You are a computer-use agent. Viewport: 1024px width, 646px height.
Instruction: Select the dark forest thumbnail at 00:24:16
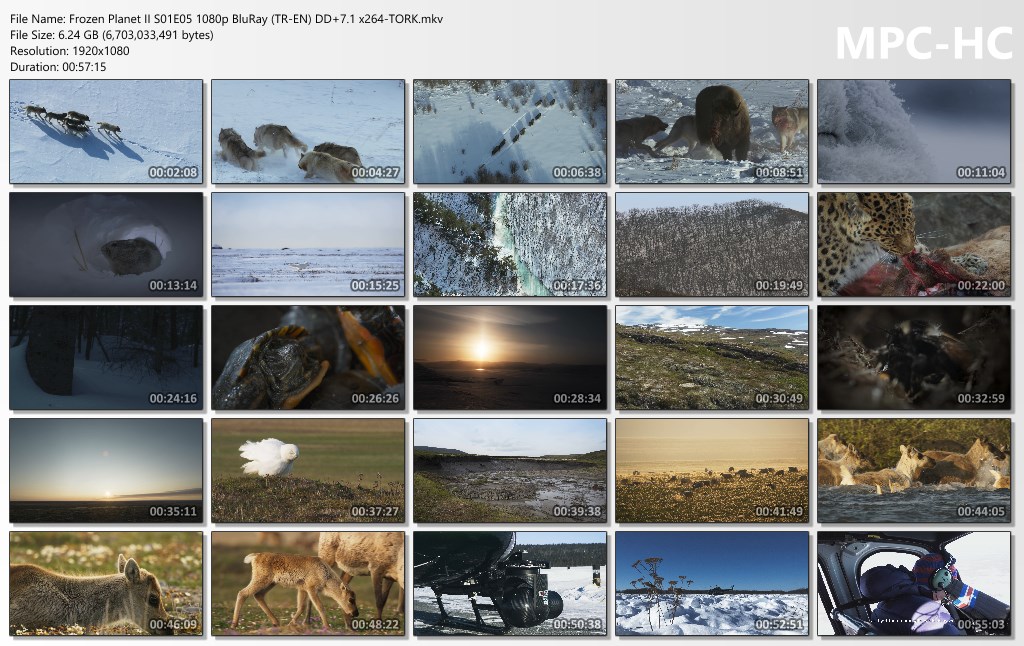pyautogui.click(x=106, y=357)
